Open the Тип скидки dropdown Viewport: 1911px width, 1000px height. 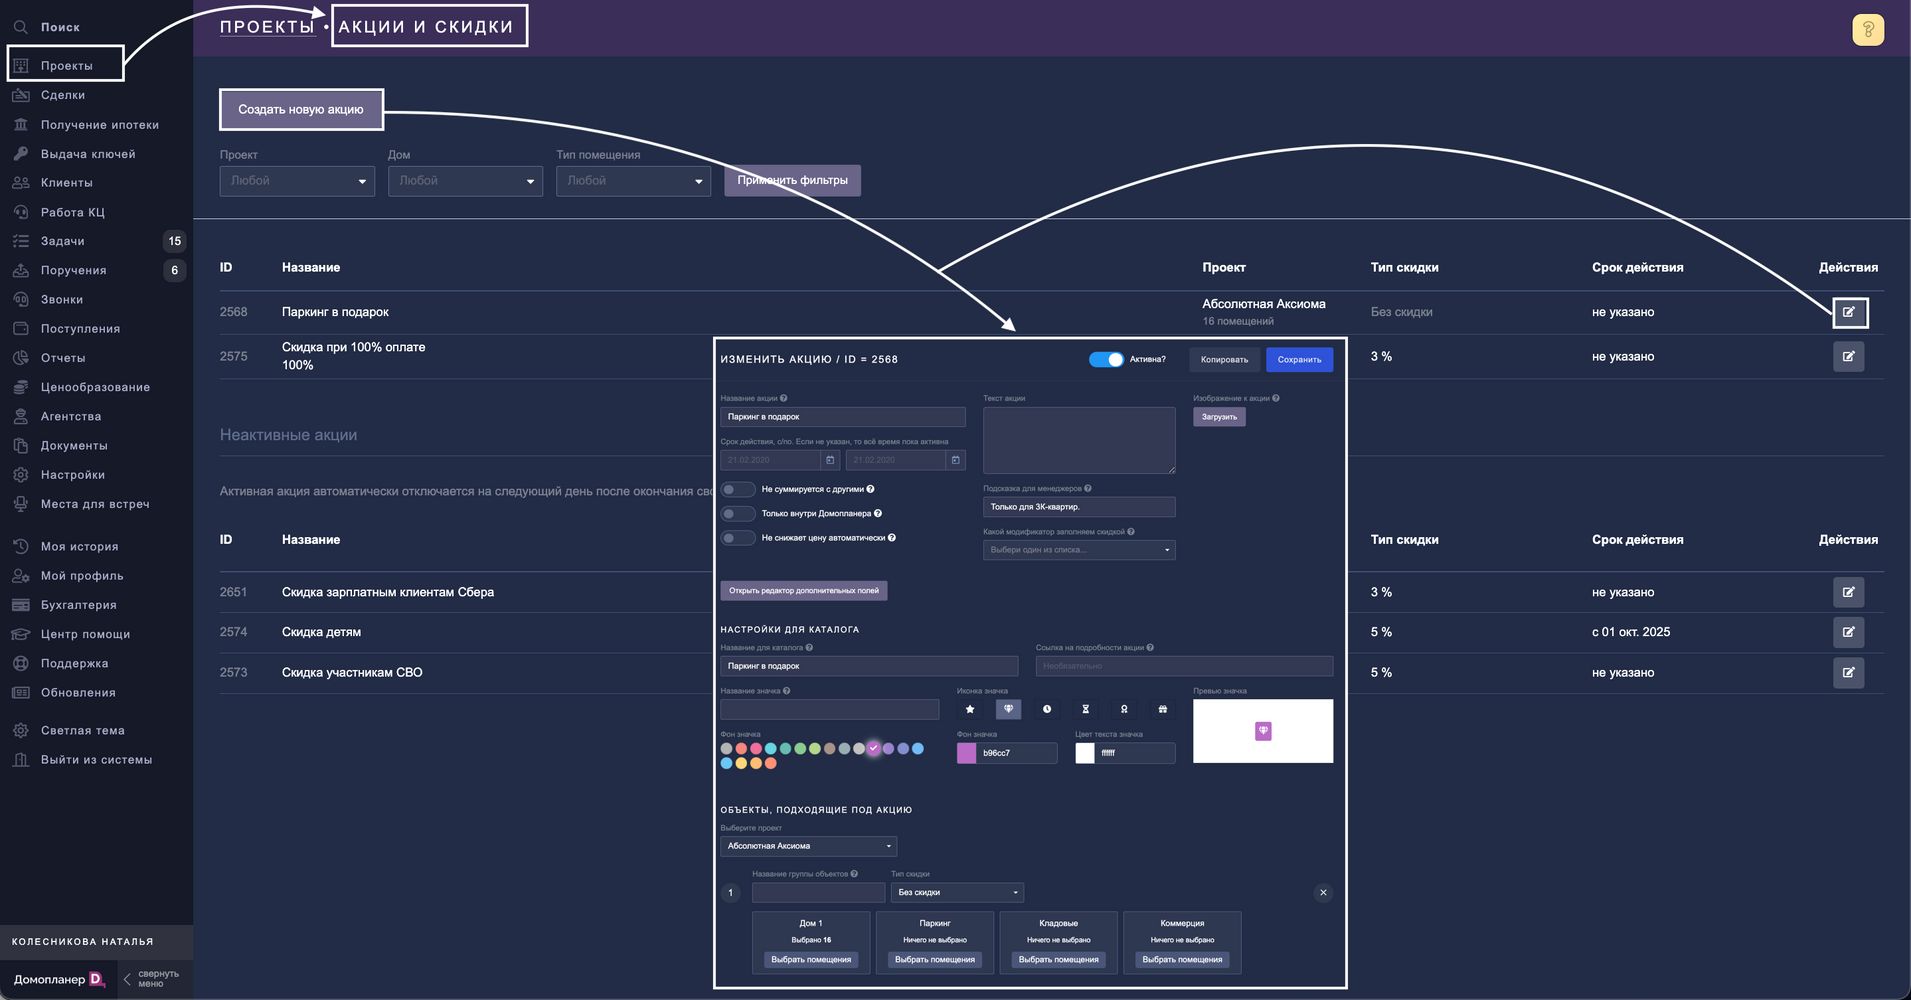(x=957, y=893)
